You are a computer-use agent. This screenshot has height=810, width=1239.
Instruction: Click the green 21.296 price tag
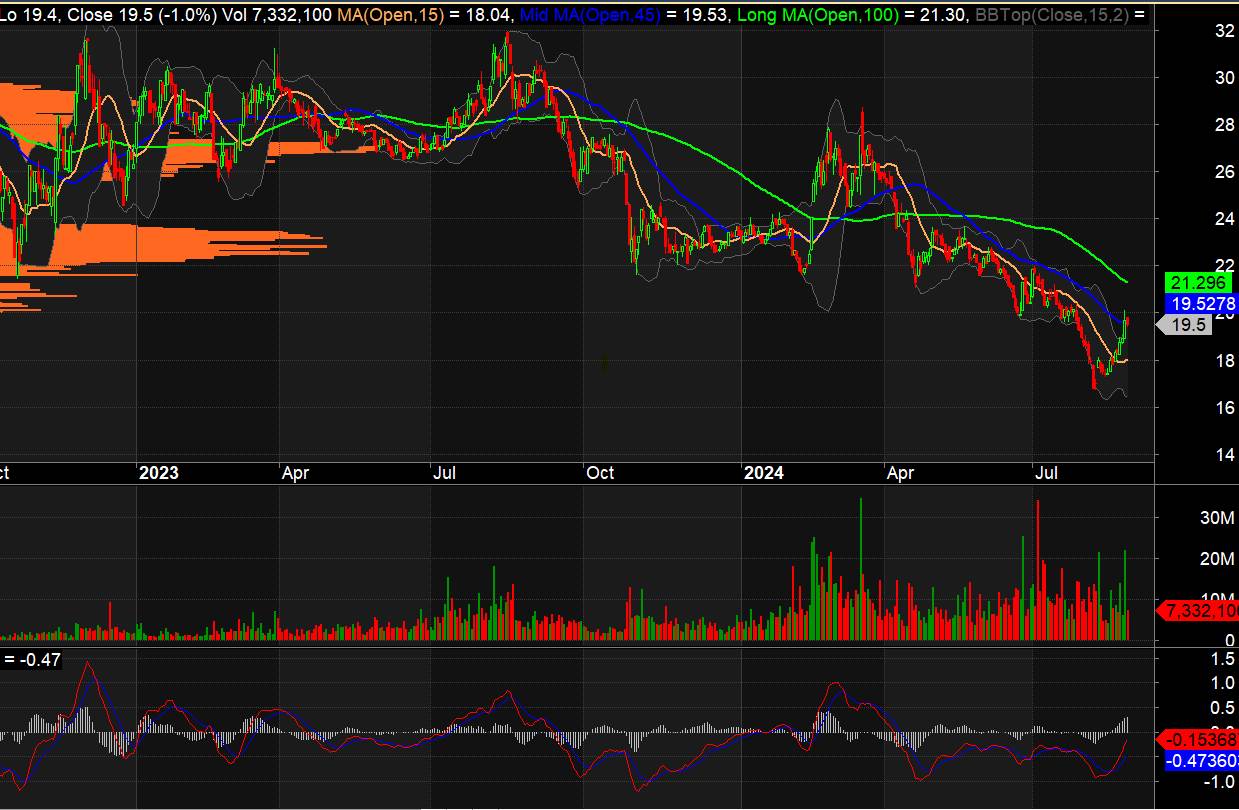click(1197, 283)
